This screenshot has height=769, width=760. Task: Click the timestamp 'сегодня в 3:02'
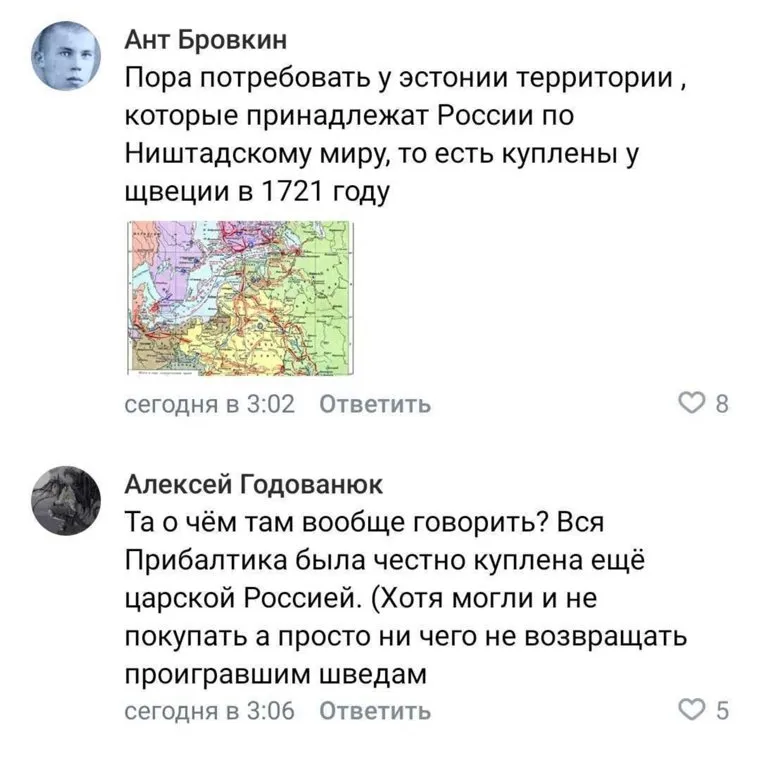click(207, 404)
